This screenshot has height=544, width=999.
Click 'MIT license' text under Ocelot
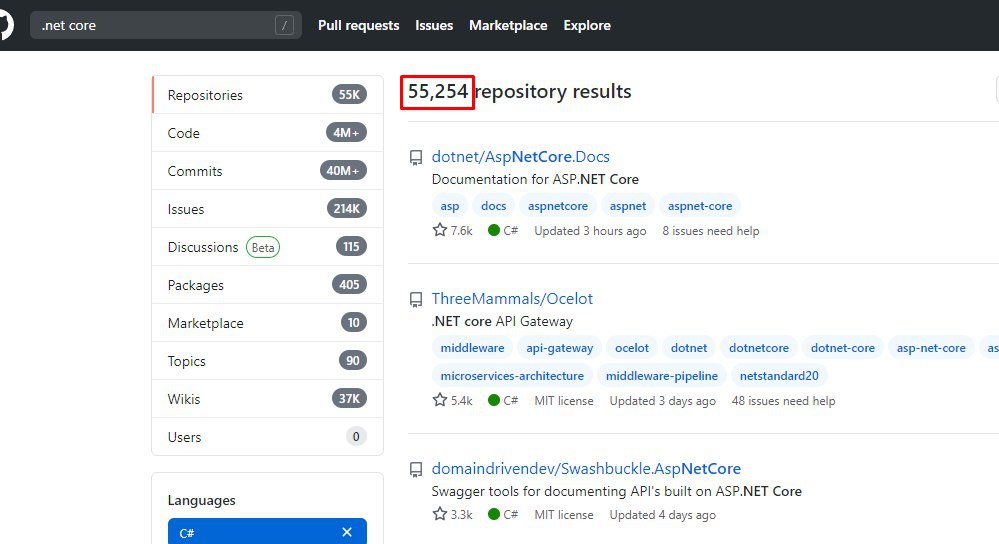[x=564, y=401]
